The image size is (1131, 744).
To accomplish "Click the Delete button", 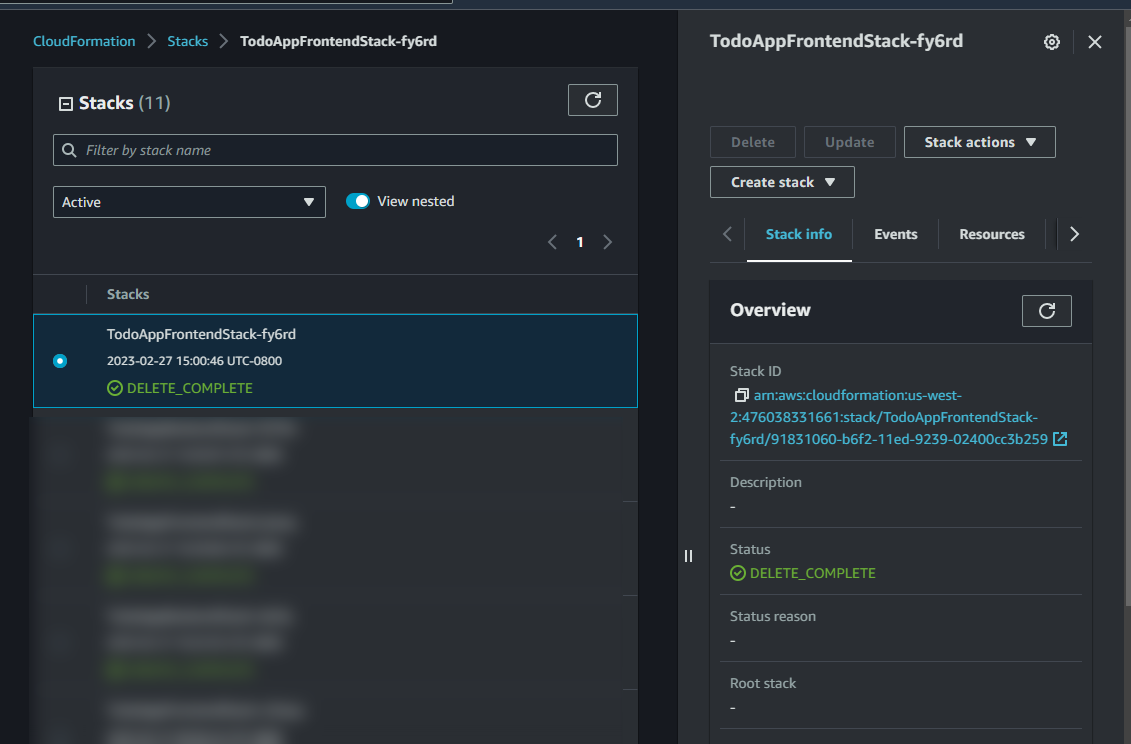I will 752,142.
